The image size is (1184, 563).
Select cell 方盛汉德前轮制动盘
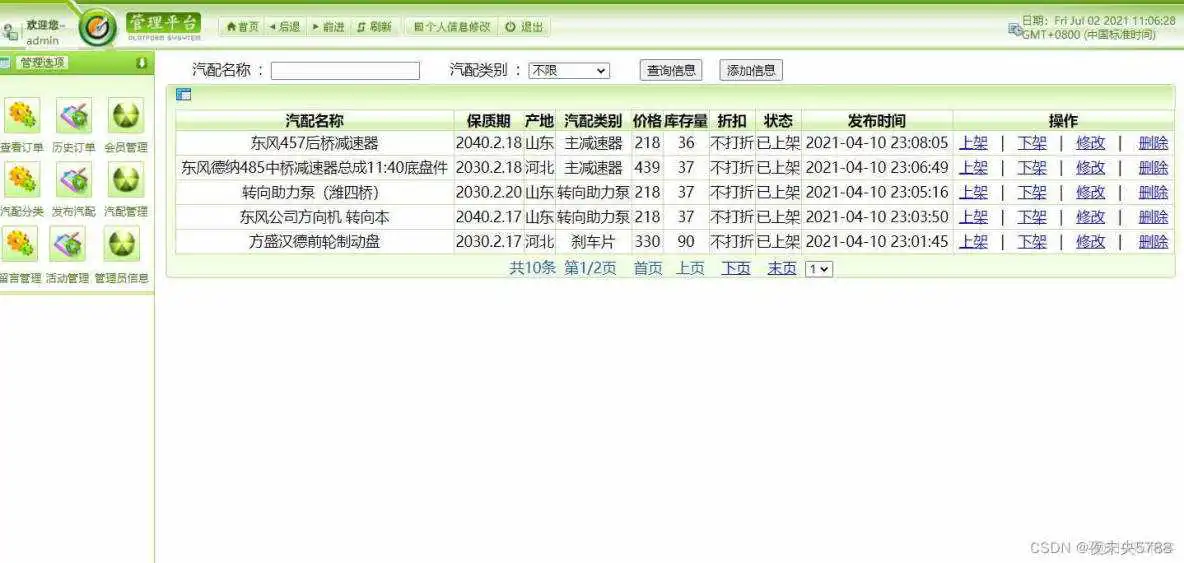click(314, 242)
